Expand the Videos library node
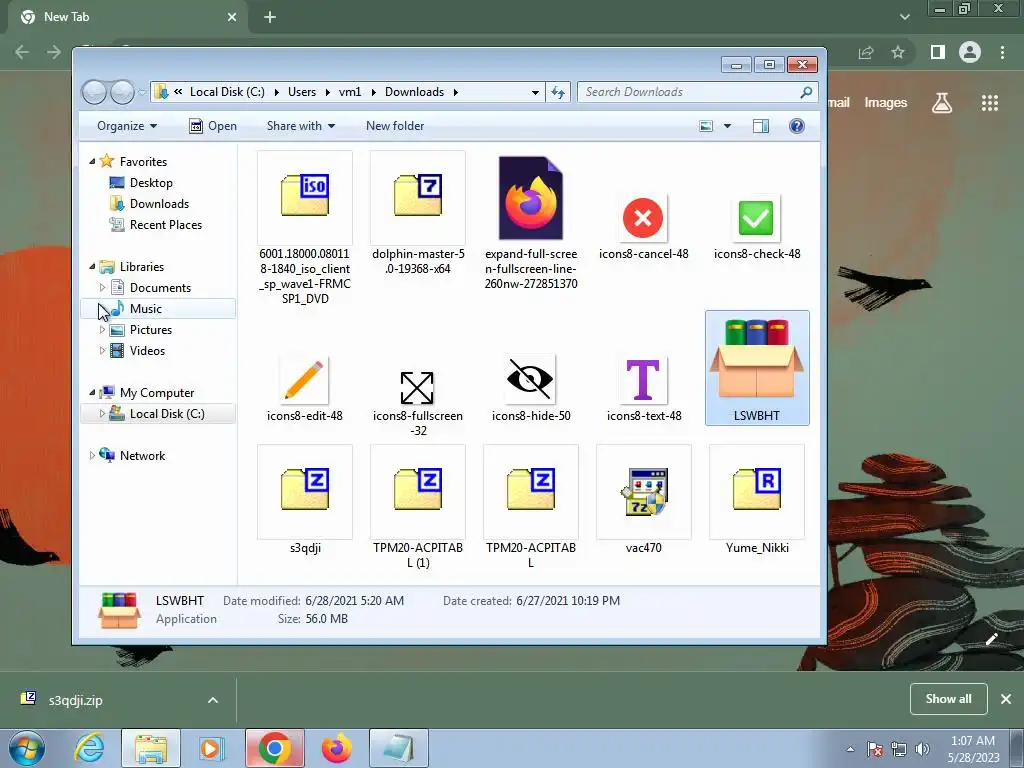1024x768 pixels. coord(102,351)
